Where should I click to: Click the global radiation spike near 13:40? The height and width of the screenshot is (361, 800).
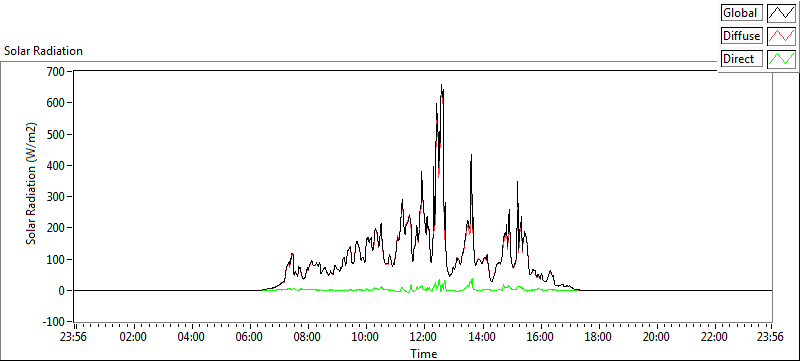point(471,155)
